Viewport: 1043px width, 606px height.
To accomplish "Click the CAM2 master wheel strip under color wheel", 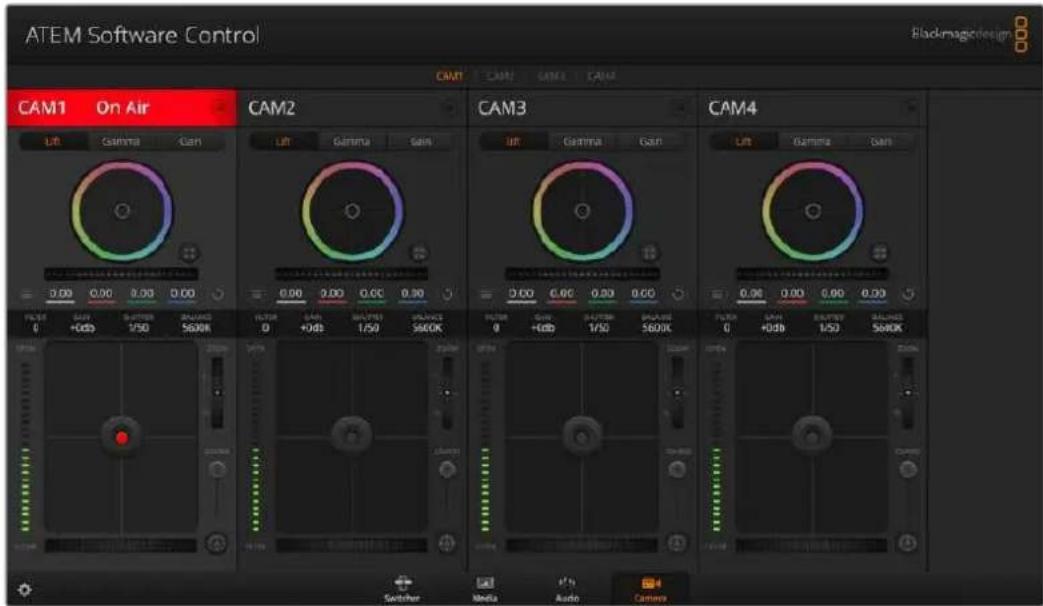I will 351,273.
